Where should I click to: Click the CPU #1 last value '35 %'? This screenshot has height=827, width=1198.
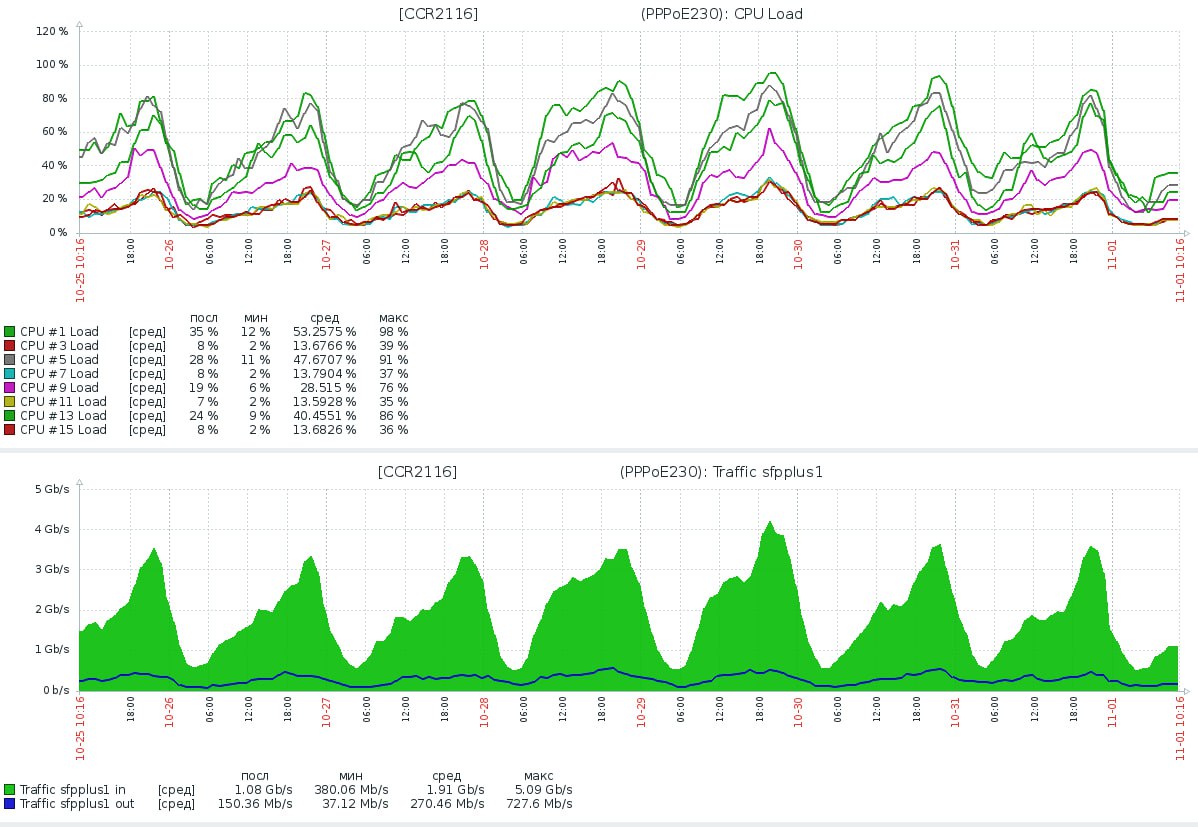click(204, 332)
